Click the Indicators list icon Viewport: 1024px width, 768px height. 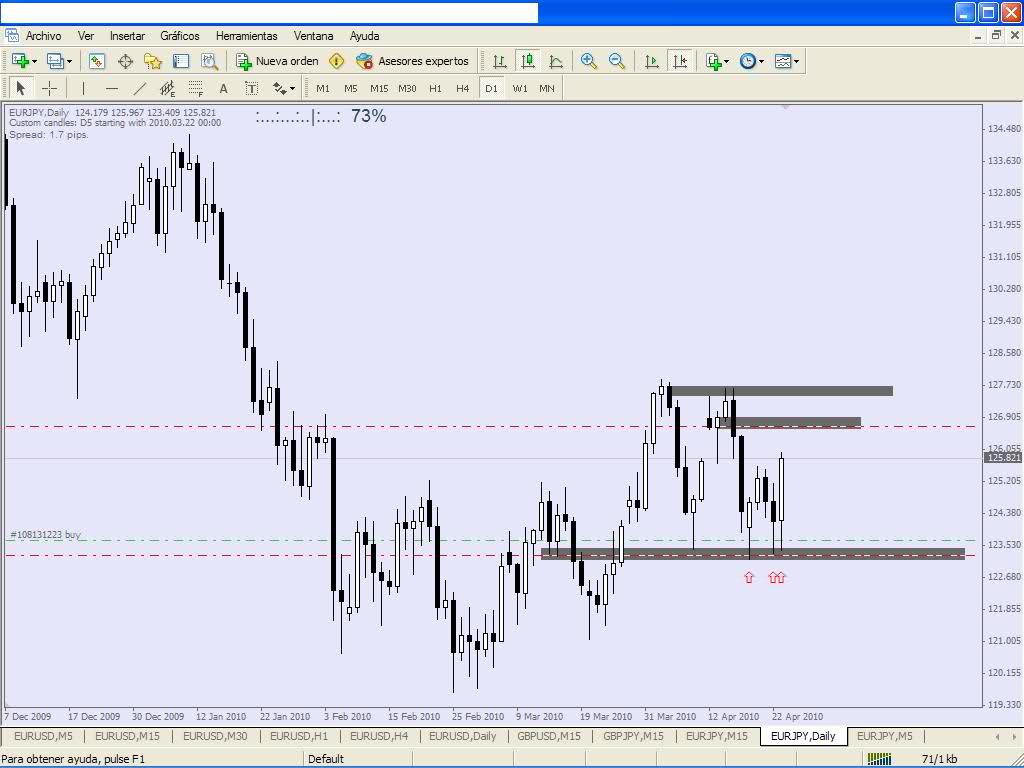(713, 61)
